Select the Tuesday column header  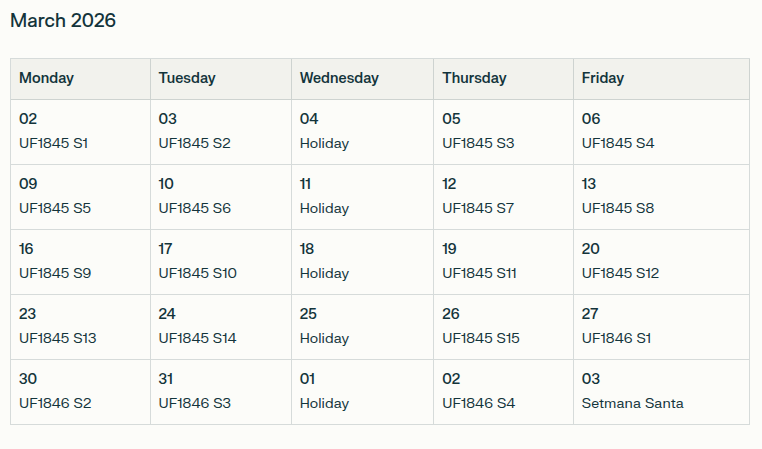point(187,78)
